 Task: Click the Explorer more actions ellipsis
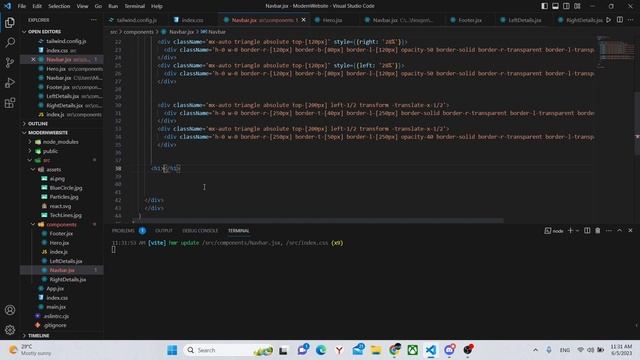click(94, 20)
